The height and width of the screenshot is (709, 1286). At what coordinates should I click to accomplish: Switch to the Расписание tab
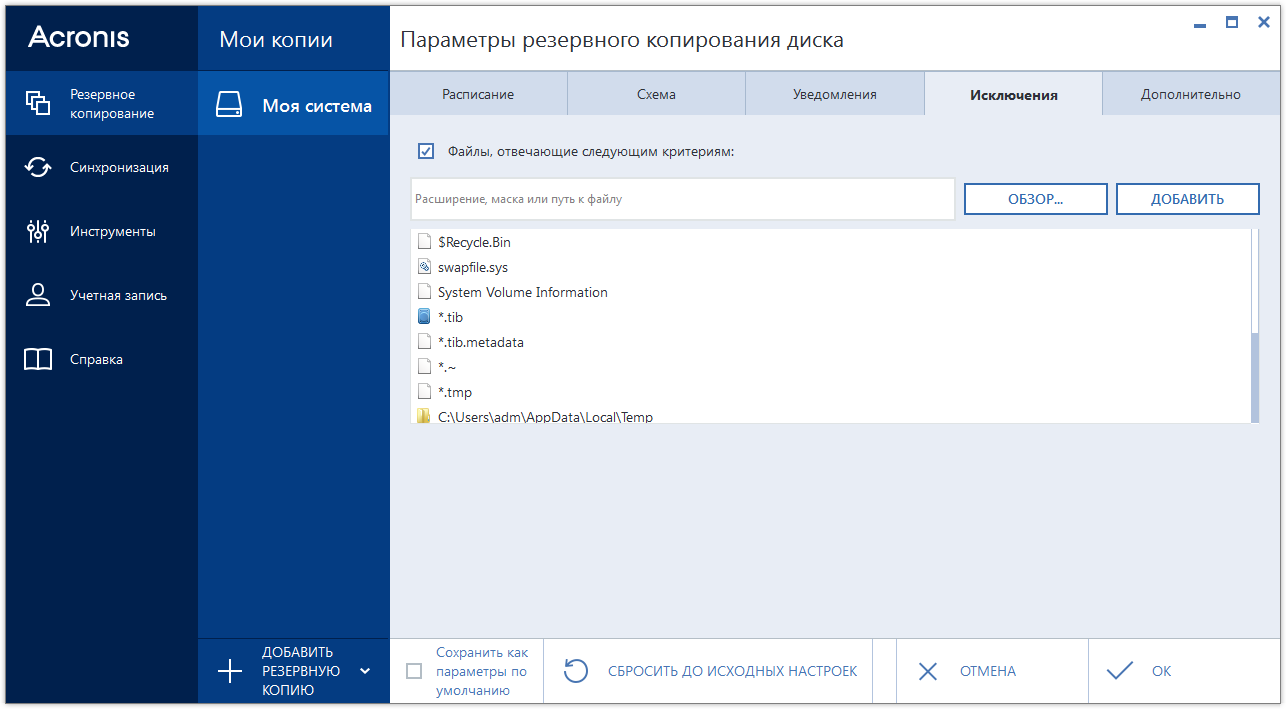479,92
